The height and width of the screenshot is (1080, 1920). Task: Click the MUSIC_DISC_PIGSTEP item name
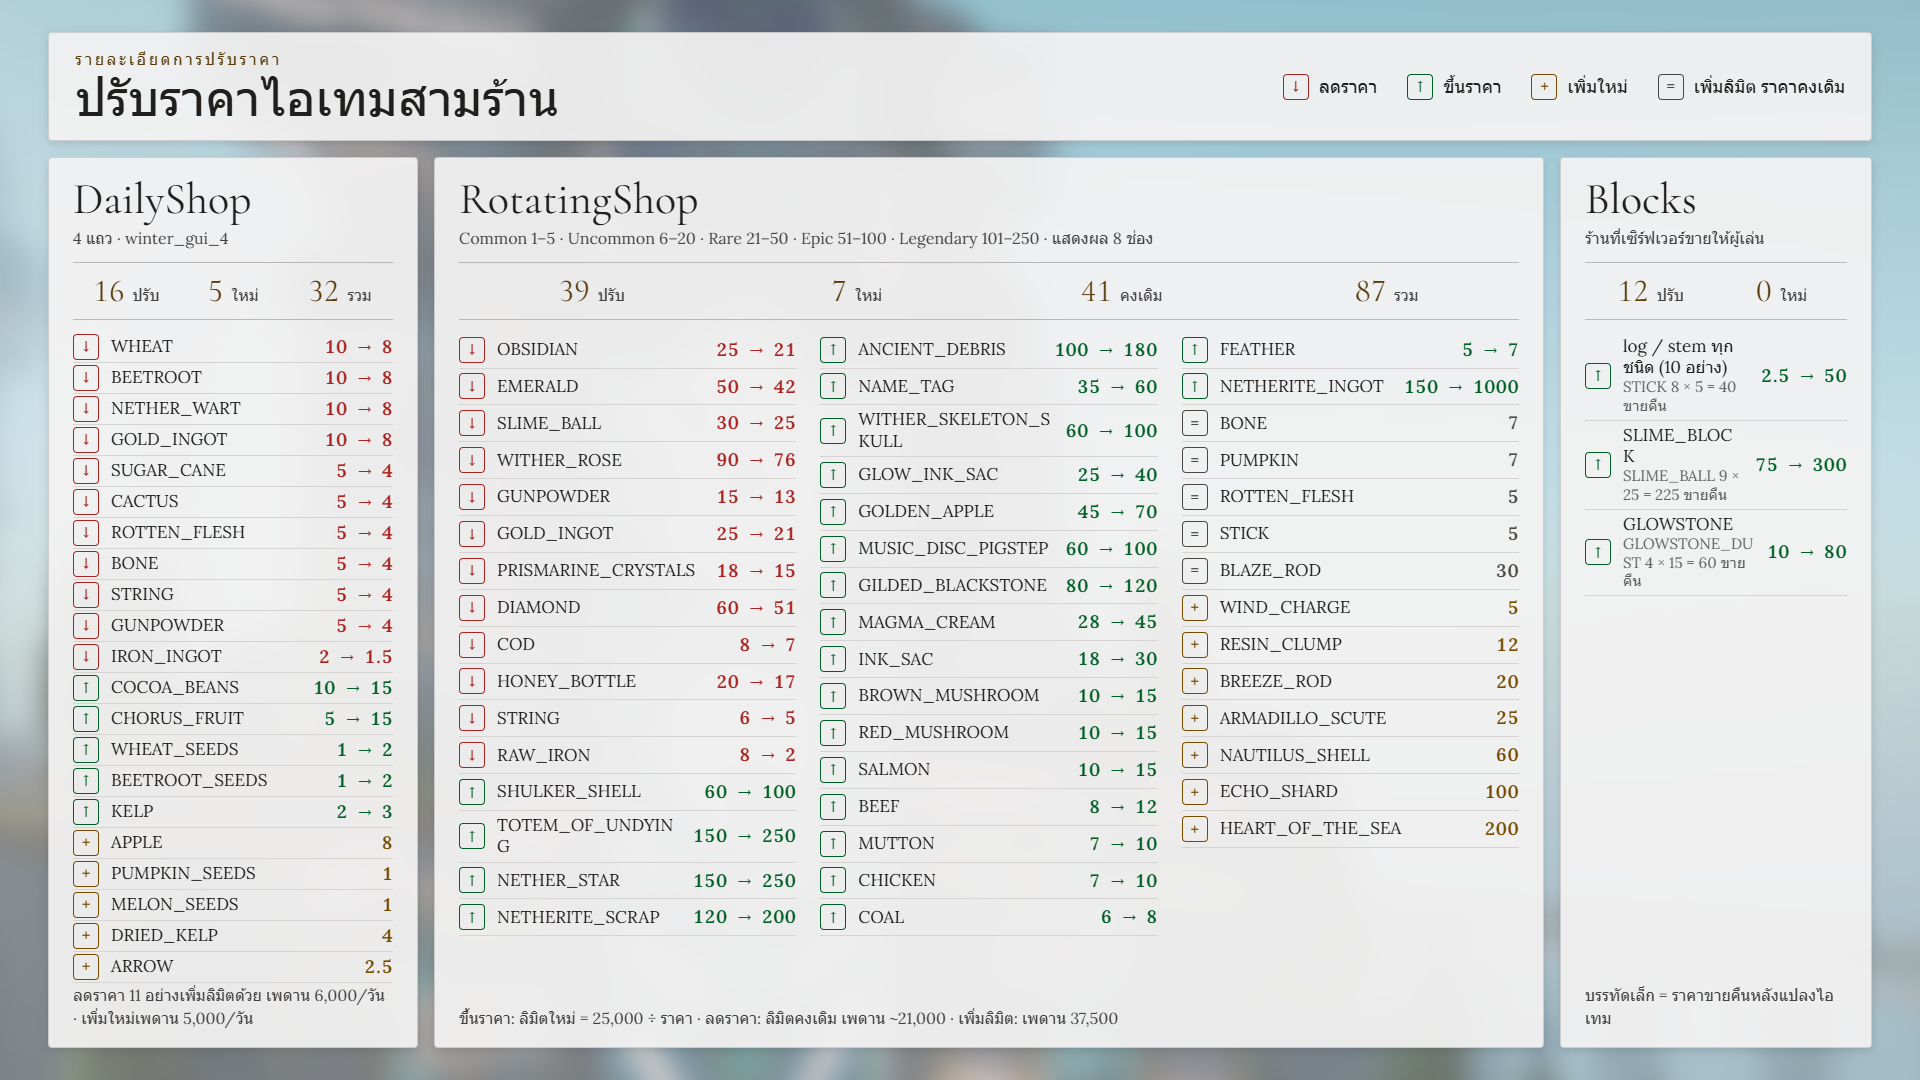tap(953, 549)
